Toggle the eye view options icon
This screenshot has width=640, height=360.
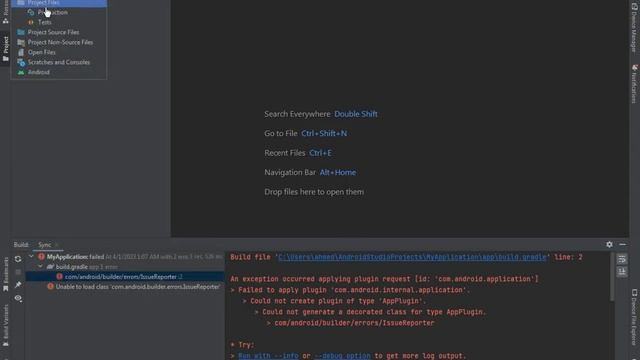pyautogui.click(x=18, y=298)
